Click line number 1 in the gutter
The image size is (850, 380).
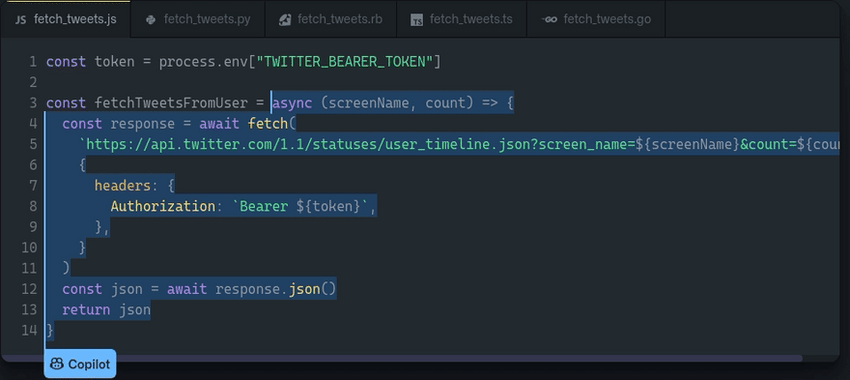[33, 62]
